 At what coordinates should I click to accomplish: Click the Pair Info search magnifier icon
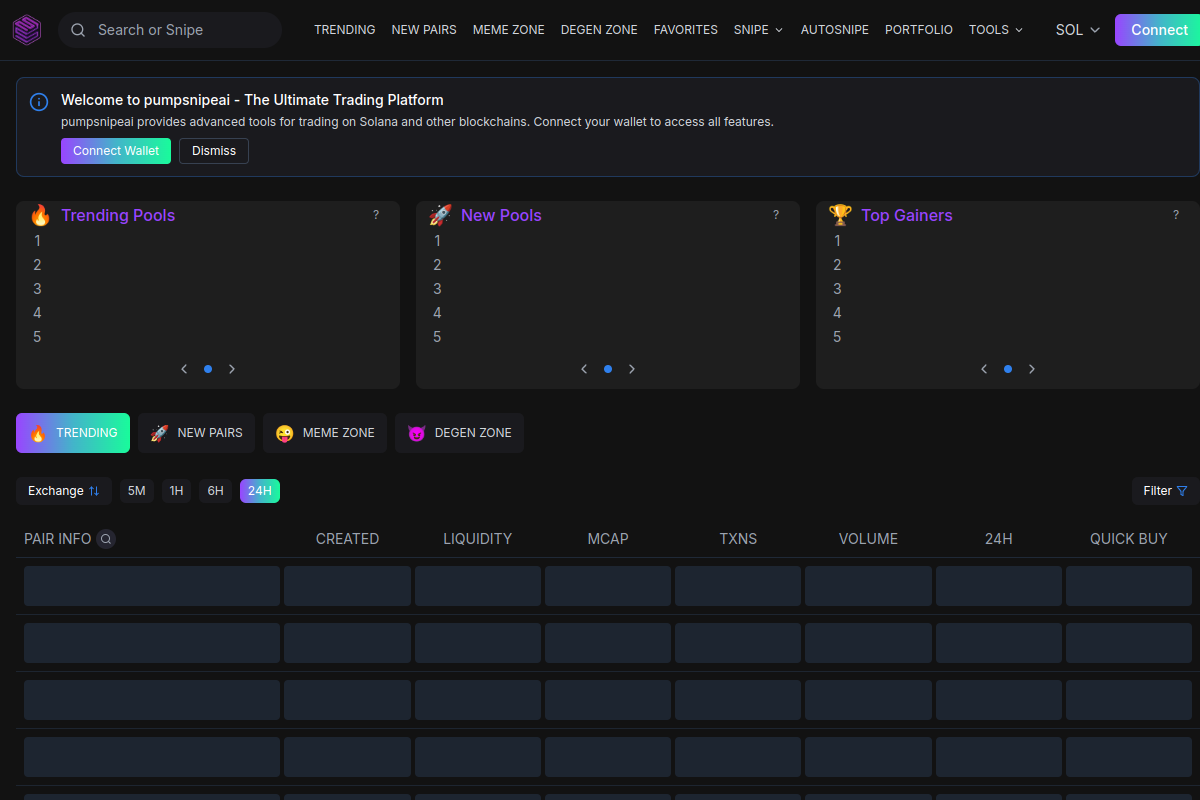point(106,539)
